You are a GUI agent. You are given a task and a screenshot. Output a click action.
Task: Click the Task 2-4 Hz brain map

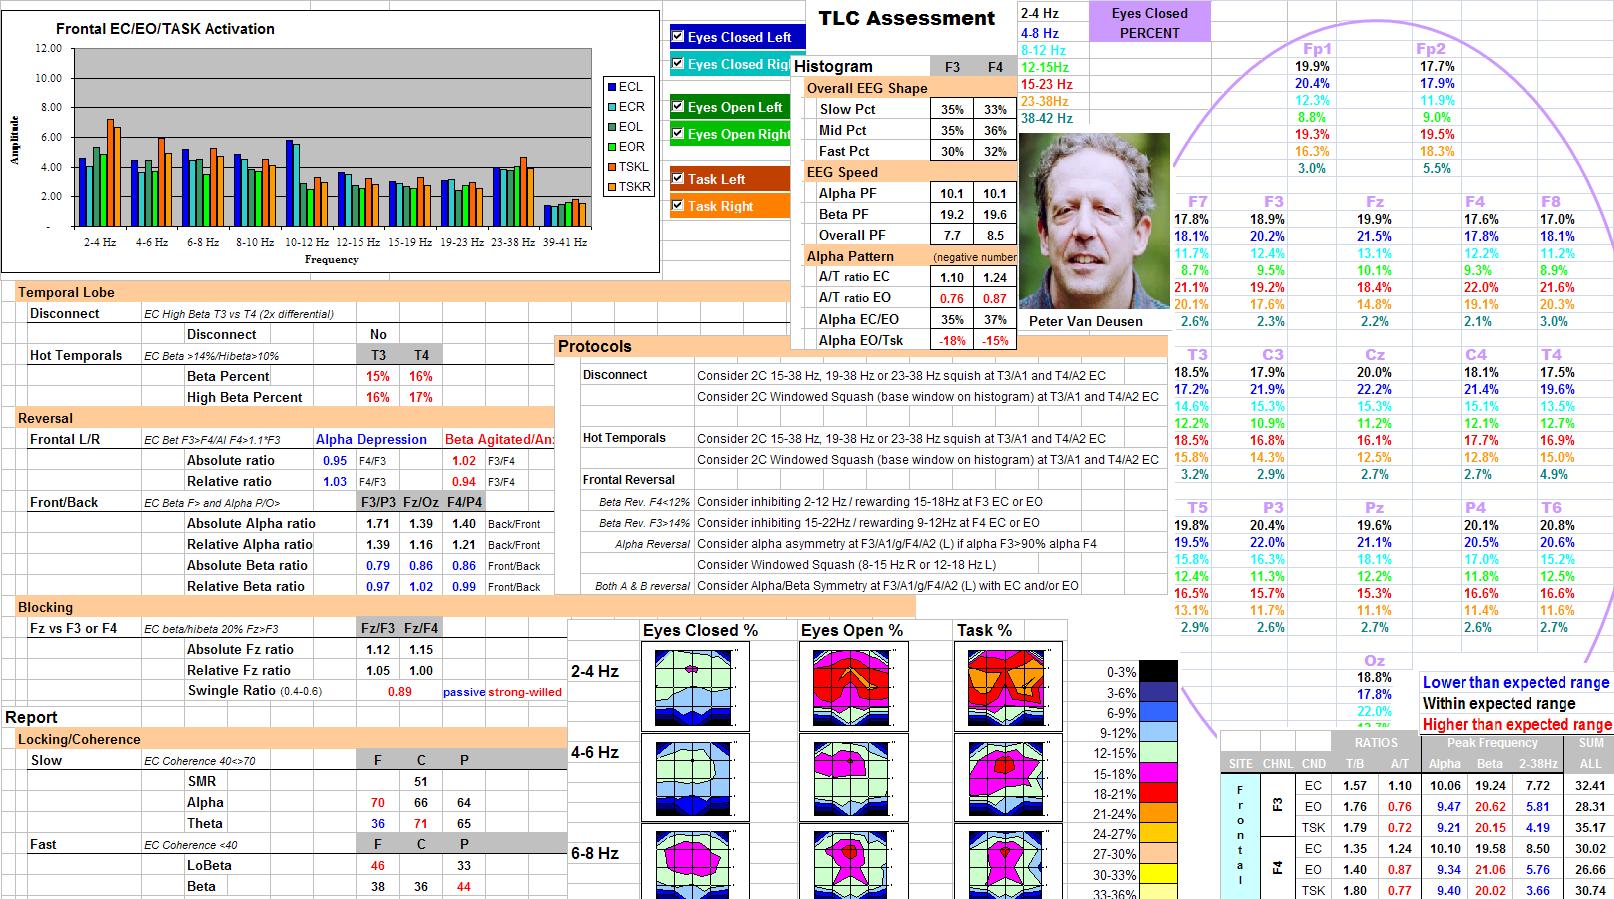(1007, 688)
